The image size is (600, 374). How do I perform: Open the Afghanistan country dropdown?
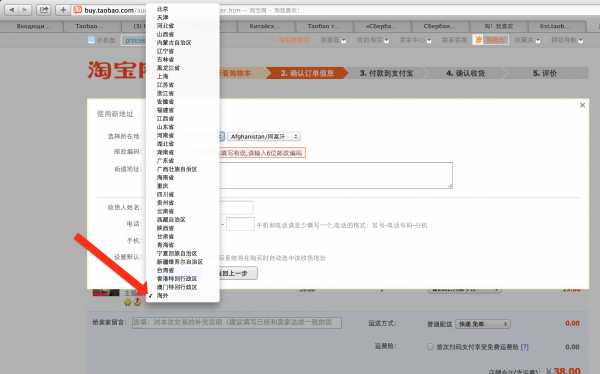264,137
